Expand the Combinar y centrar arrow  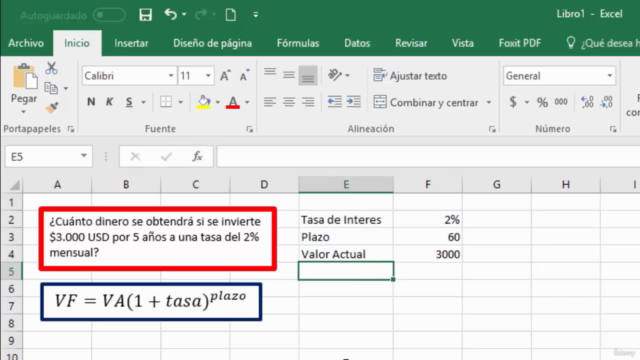(489, 102)
